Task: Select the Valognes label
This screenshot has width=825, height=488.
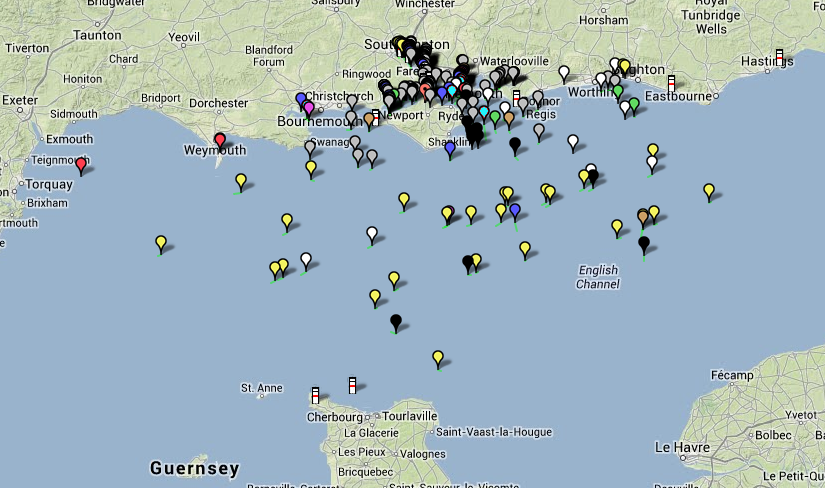Action: pyautogui.click(x=423, y=454)
